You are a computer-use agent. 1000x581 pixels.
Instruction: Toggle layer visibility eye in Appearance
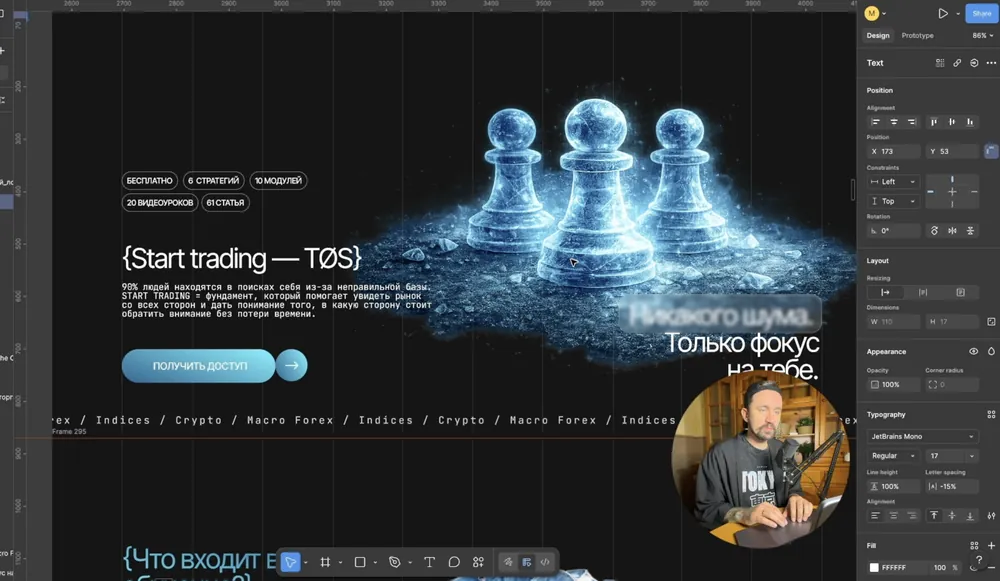pyautogui.click(x=973, y=351)
